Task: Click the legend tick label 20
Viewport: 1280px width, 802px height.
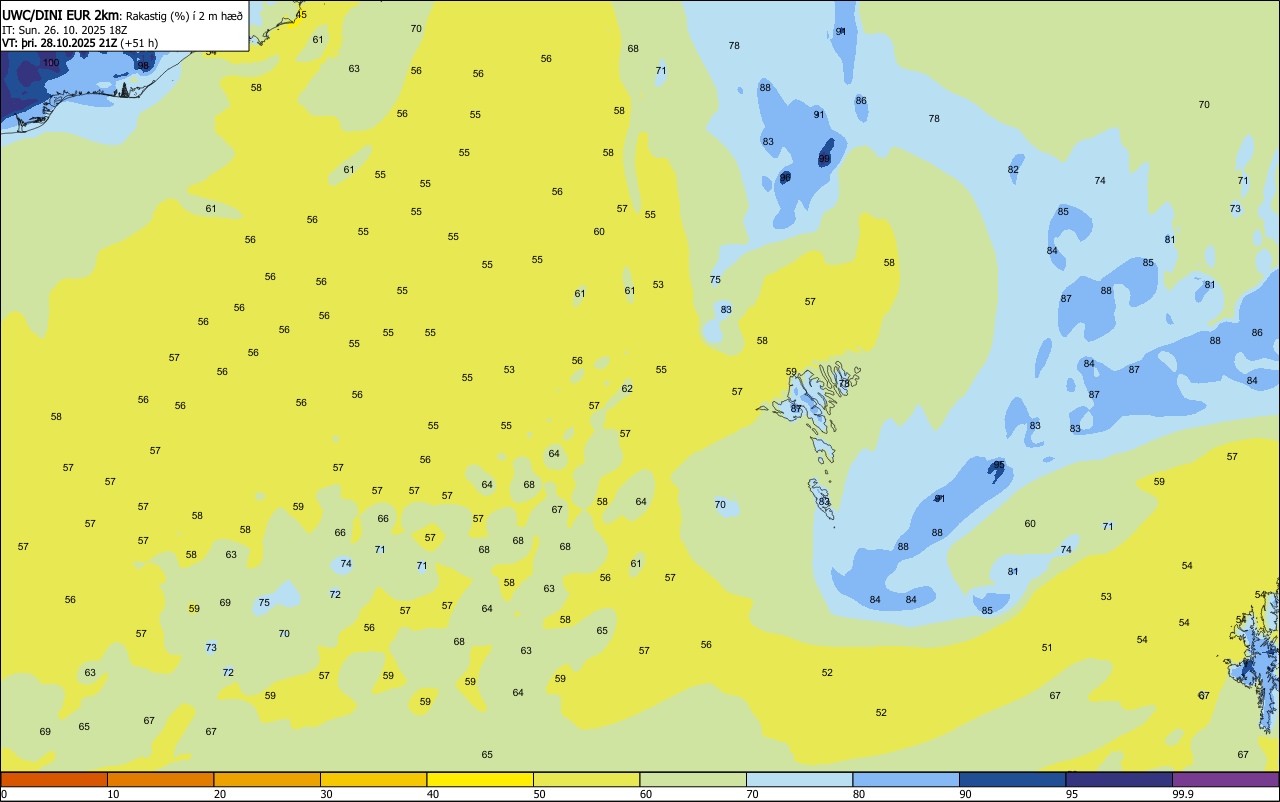Action: (220, 794)
